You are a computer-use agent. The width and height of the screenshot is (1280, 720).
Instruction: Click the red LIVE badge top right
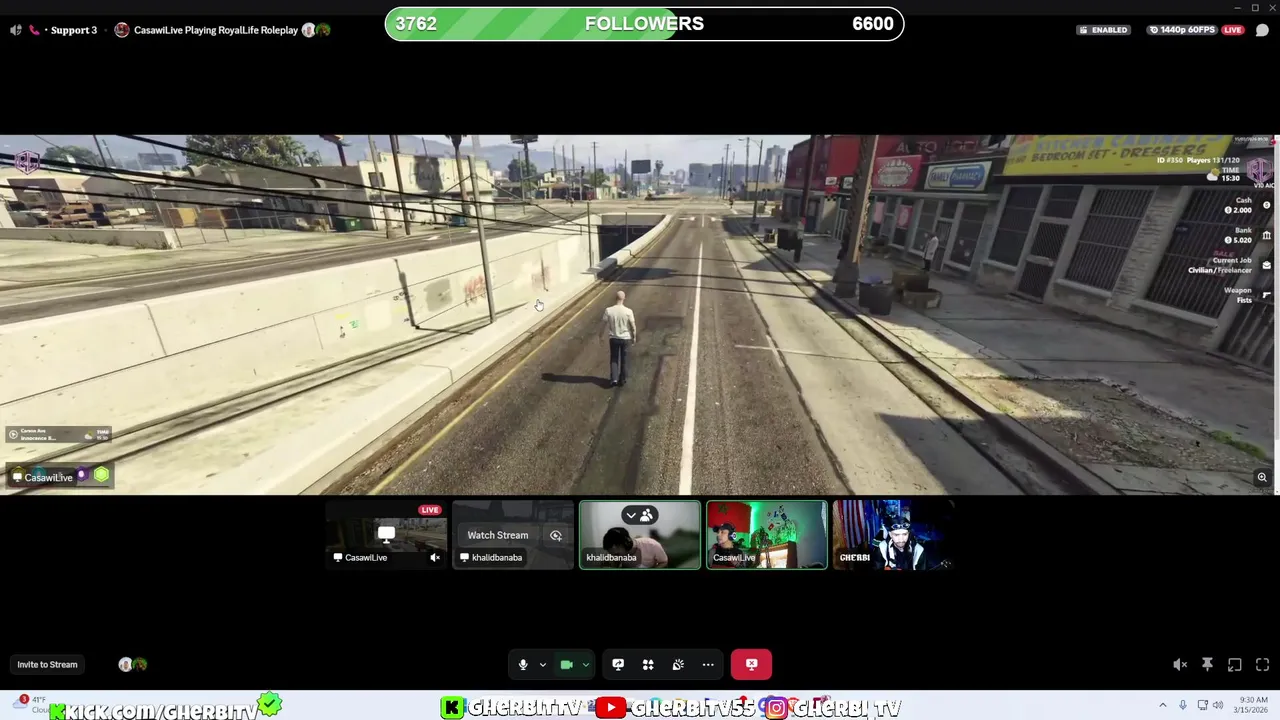(x=1232, y=30)
